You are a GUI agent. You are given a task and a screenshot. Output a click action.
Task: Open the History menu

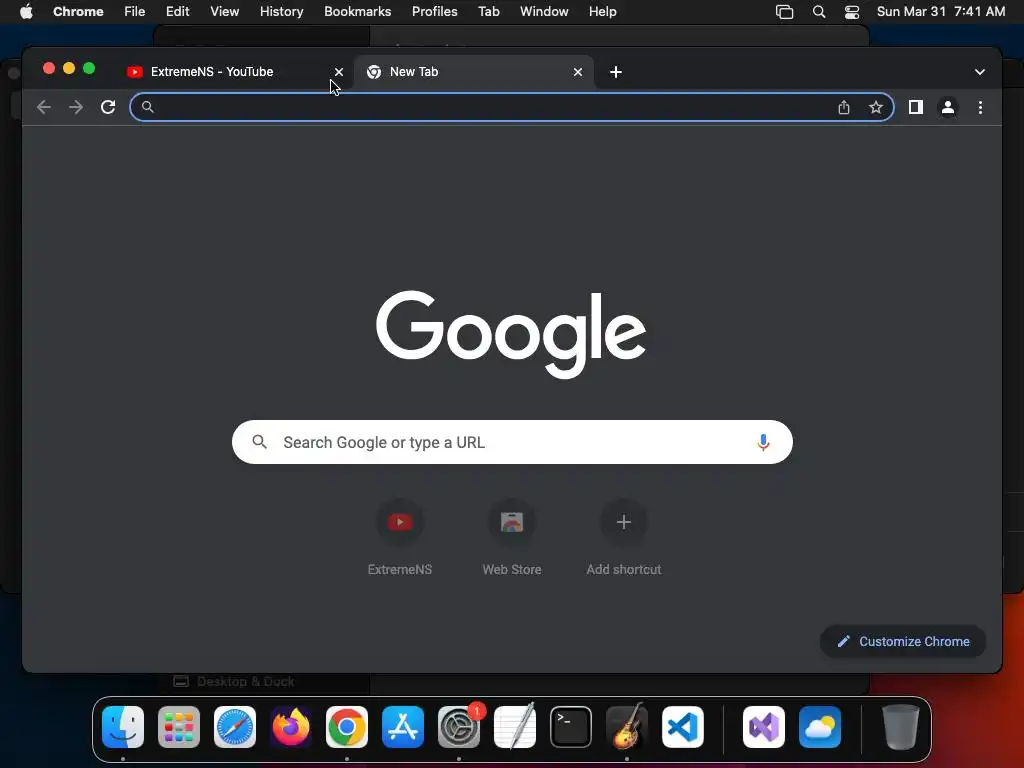click(x=281, y=12)
